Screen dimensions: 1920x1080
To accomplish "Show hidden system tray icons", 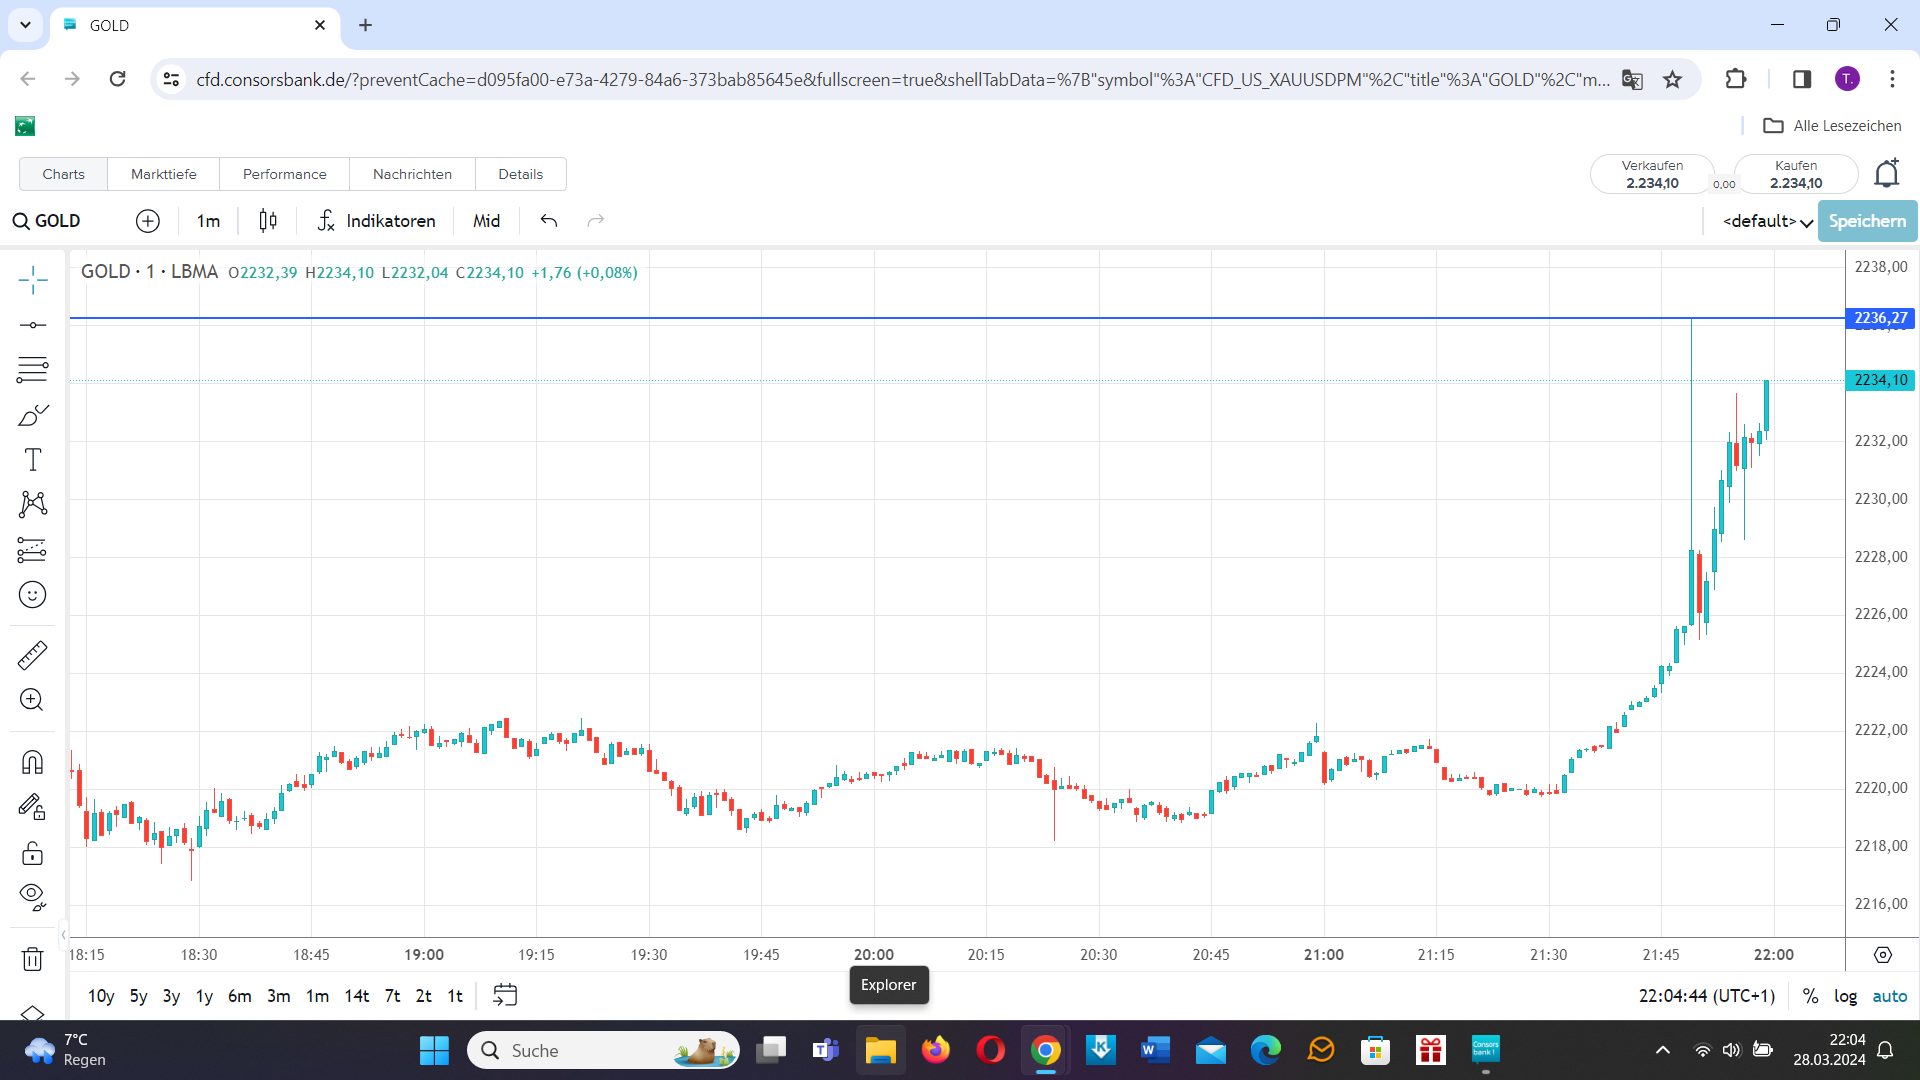I will [1662, 1050].
